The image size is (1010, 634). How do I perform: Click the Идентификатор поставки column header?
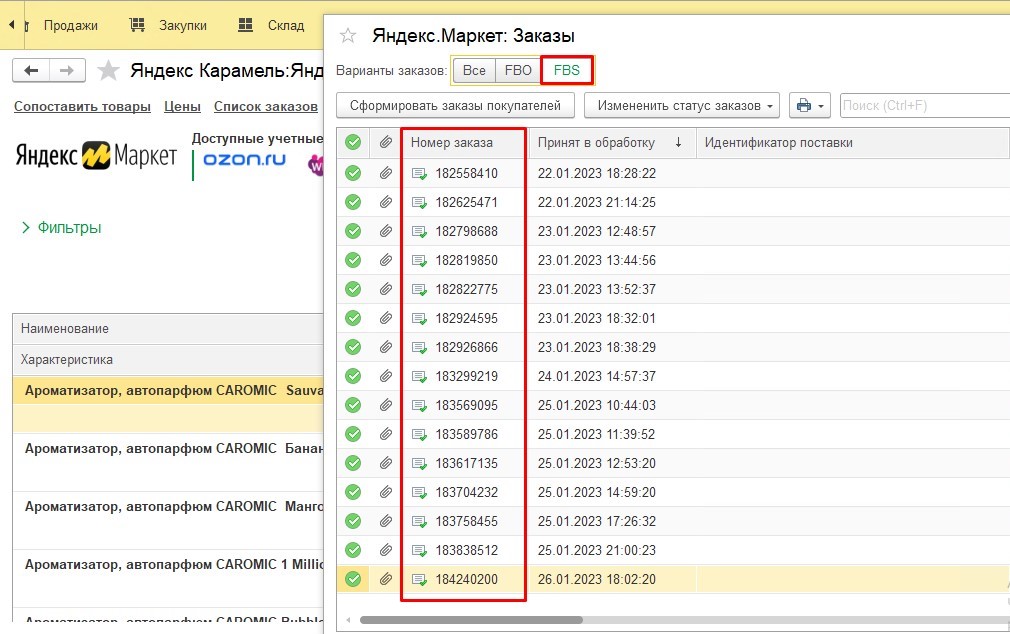pos(853,142)
